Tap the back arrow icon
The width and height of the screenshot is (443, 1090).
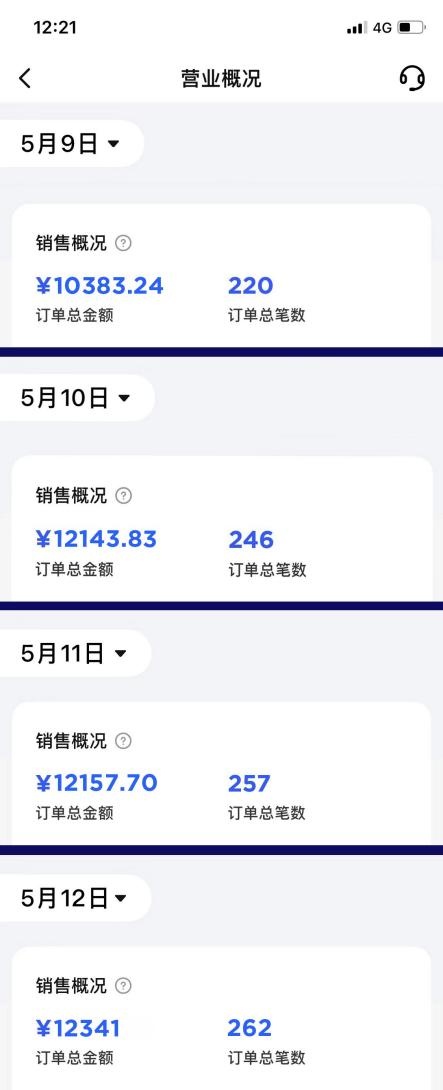coord(25,78)
